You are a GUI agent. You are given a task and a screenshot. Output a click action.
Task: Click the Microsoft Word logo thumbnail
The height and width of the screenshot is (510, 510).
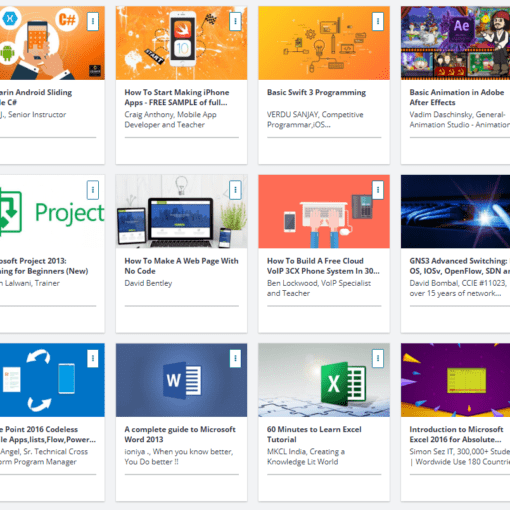pos(181,380)
